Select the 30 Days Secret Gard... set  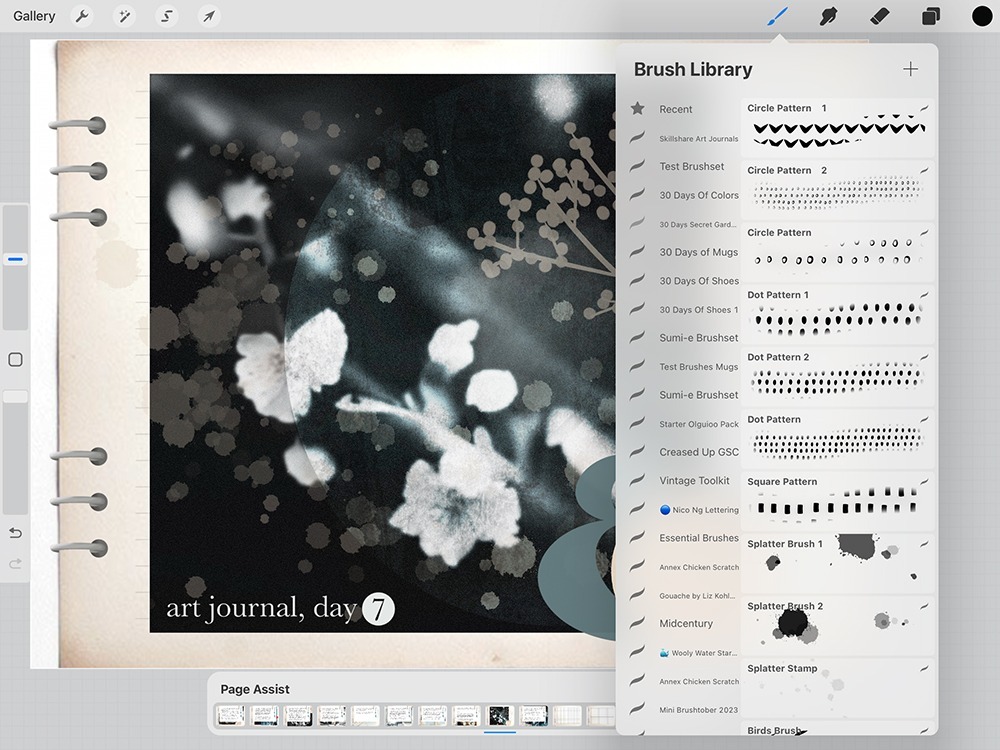pos(697,224)
